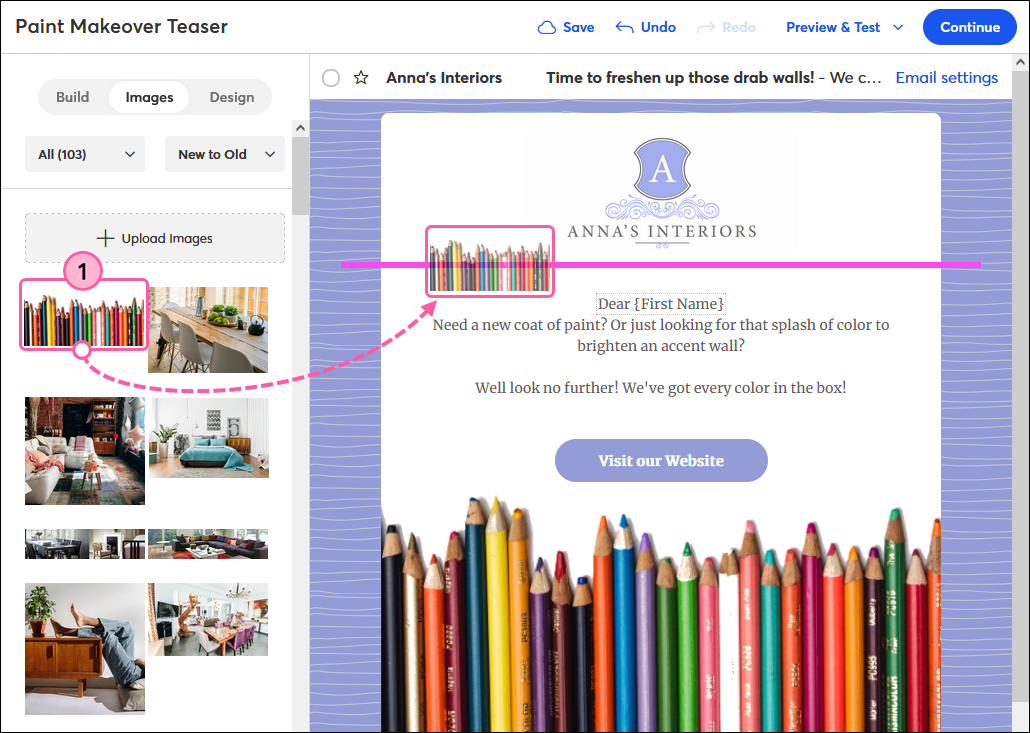1030x733 pixels.
Task: Click the Save cloud icon
Action: [x=547, y=28]
